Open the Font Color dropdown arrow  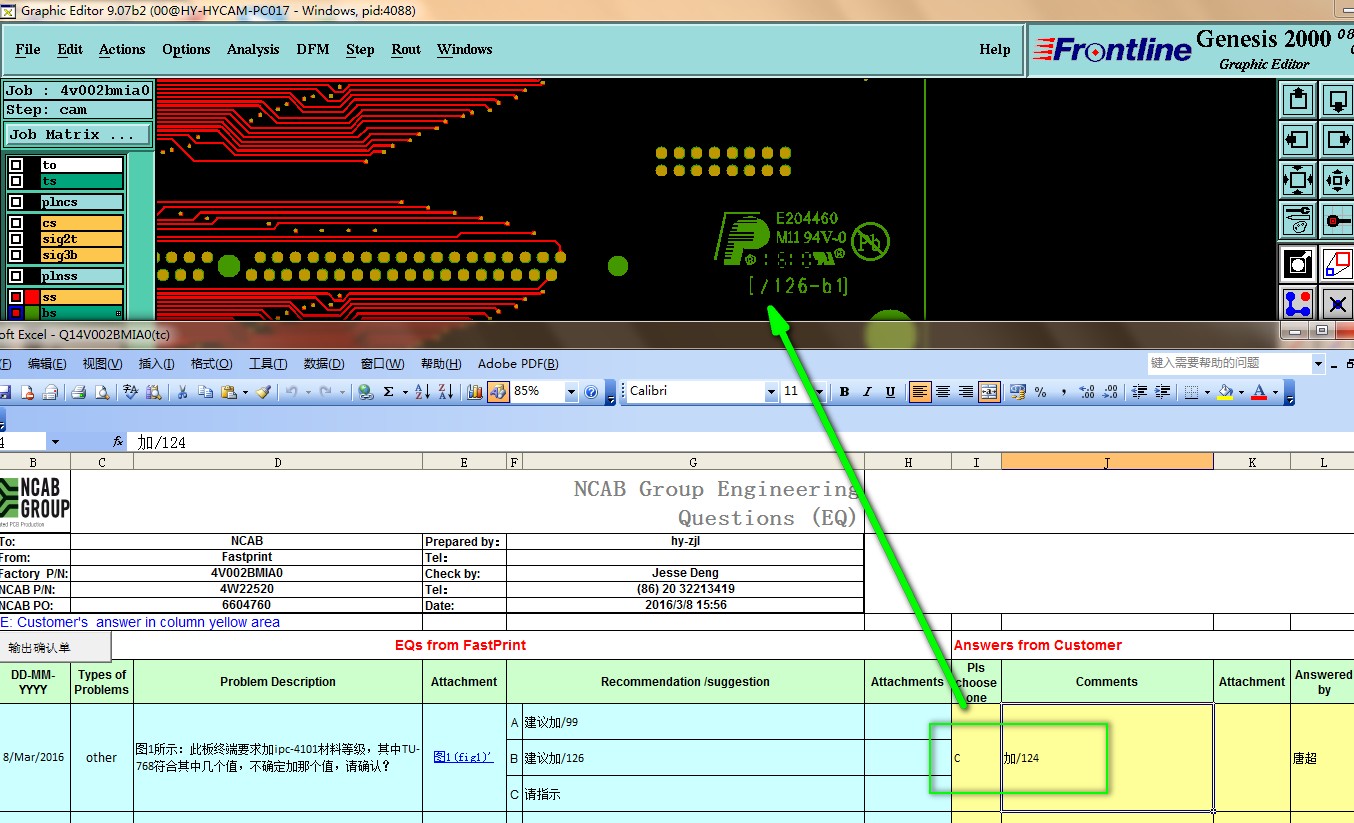click(1275, 392)
